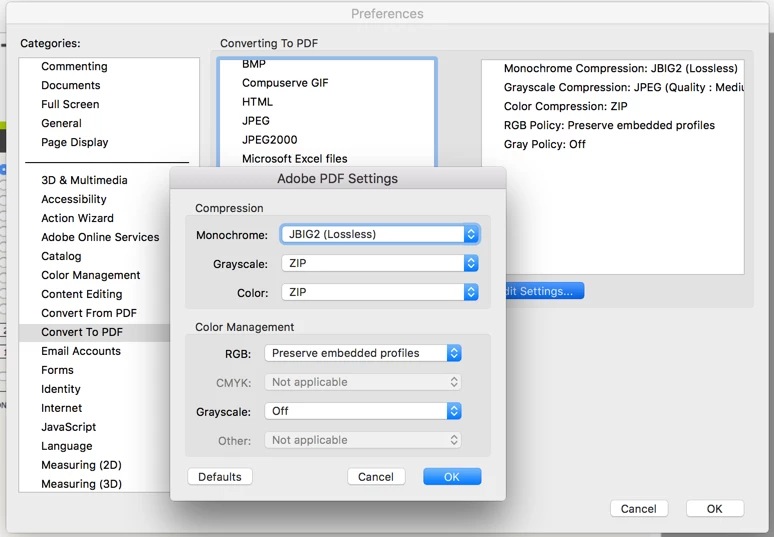This screenshot has width=774, height=537.
Task: Click Cancel in Adobe PDF Settings dialog
Action: pos(376,477)
